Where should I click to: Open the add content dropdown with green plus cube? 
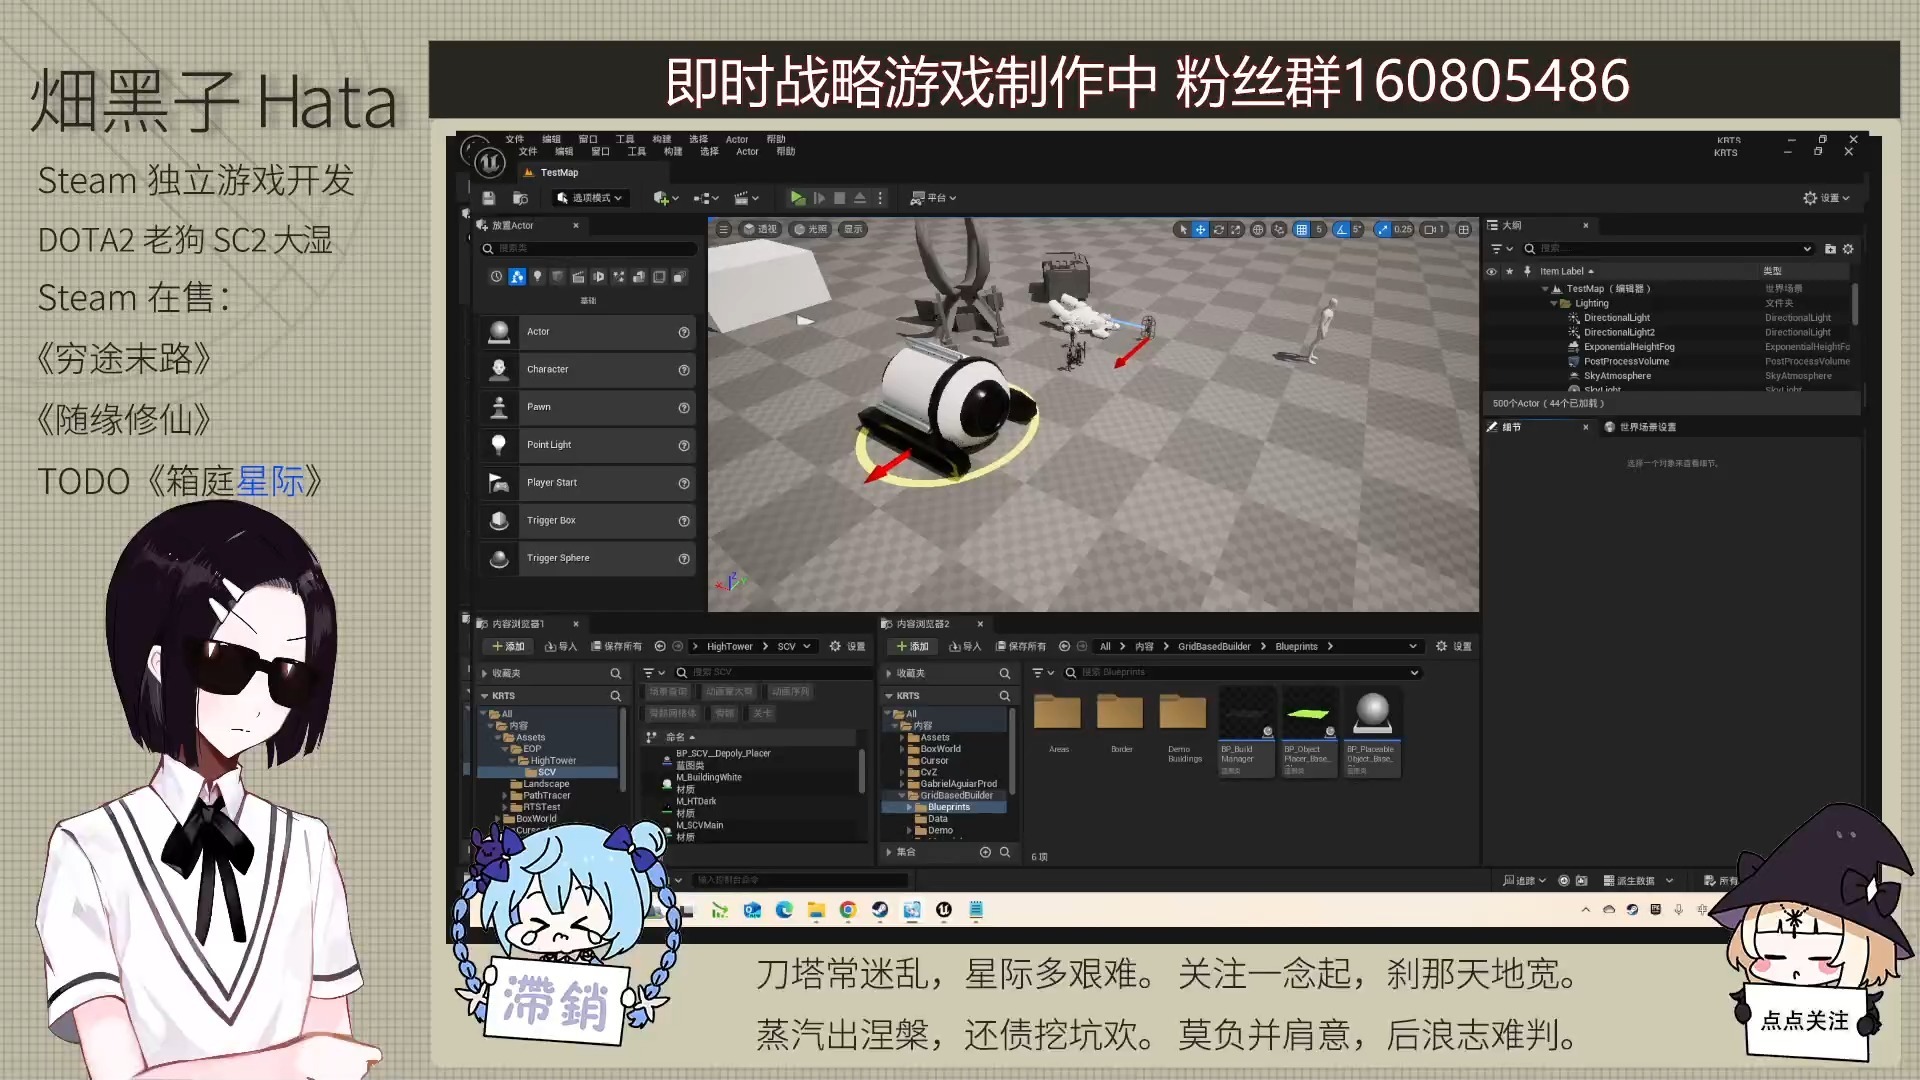[x=666, y=198]
